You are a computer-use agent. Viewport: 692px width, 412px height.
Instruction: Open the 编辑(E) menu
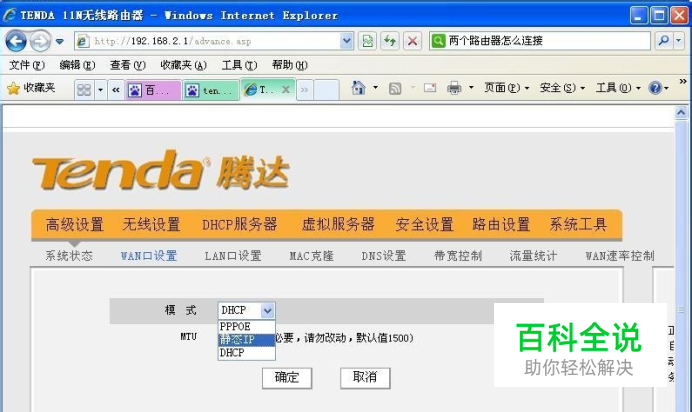pyautogui.click(x=77, y=65)
